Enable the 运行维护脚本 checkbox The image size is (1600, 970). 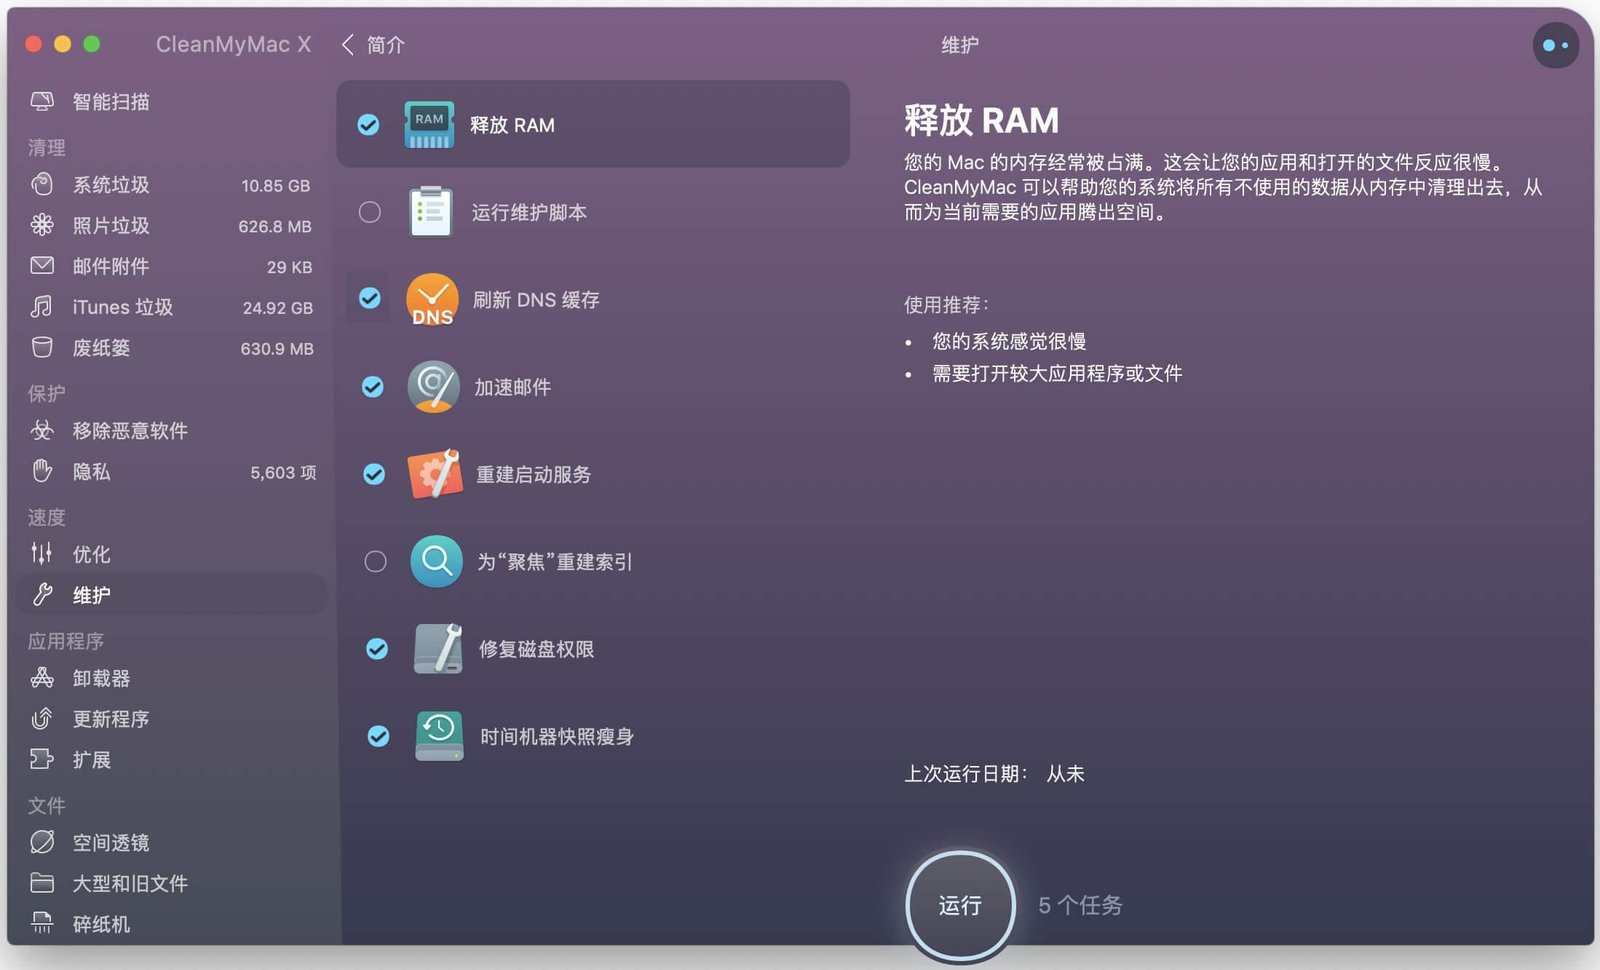point(370,212)
